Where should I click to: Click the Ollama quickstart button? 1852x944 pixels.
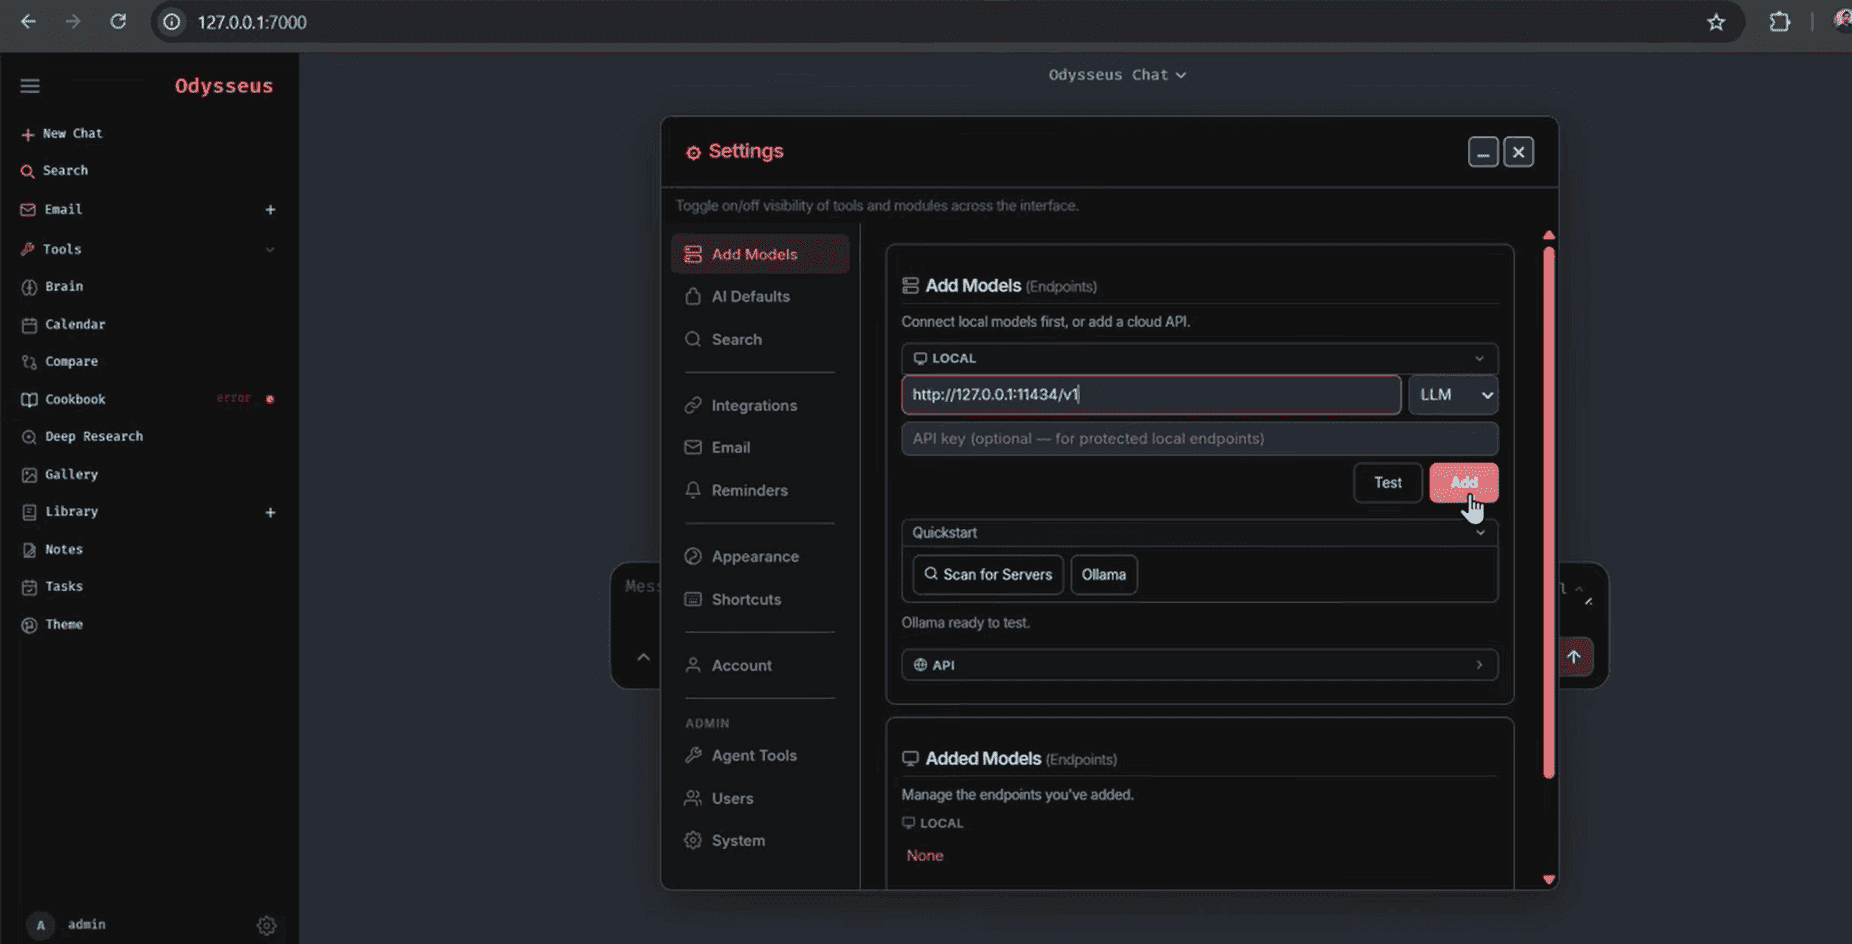click(1103, 575)
